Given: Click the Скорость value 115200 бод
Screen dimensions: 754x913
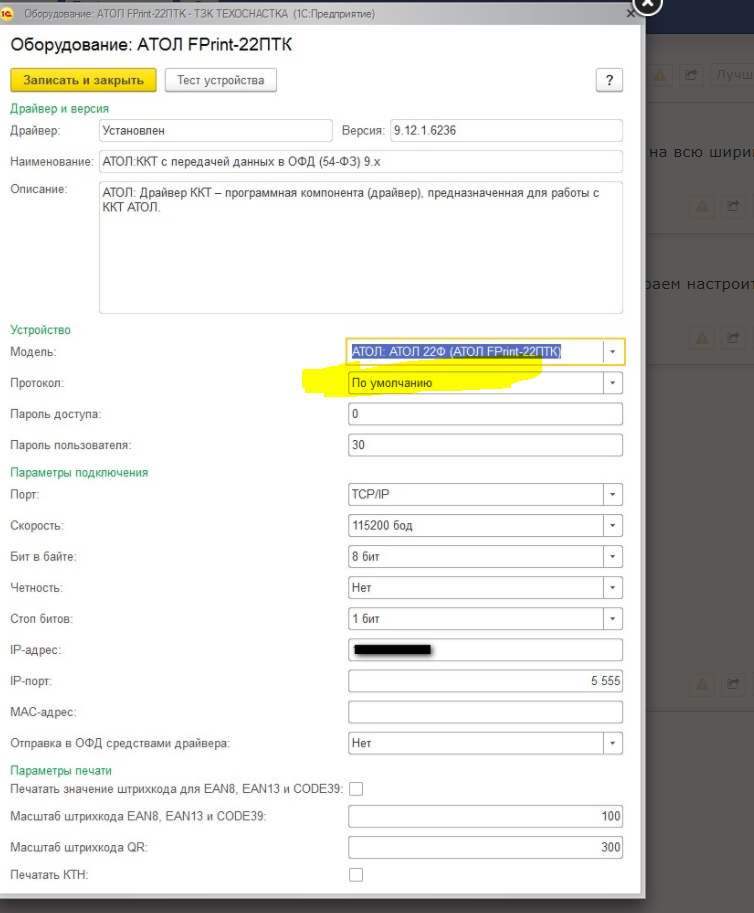Looking at the screenshot, I should [x=382, y=526].
